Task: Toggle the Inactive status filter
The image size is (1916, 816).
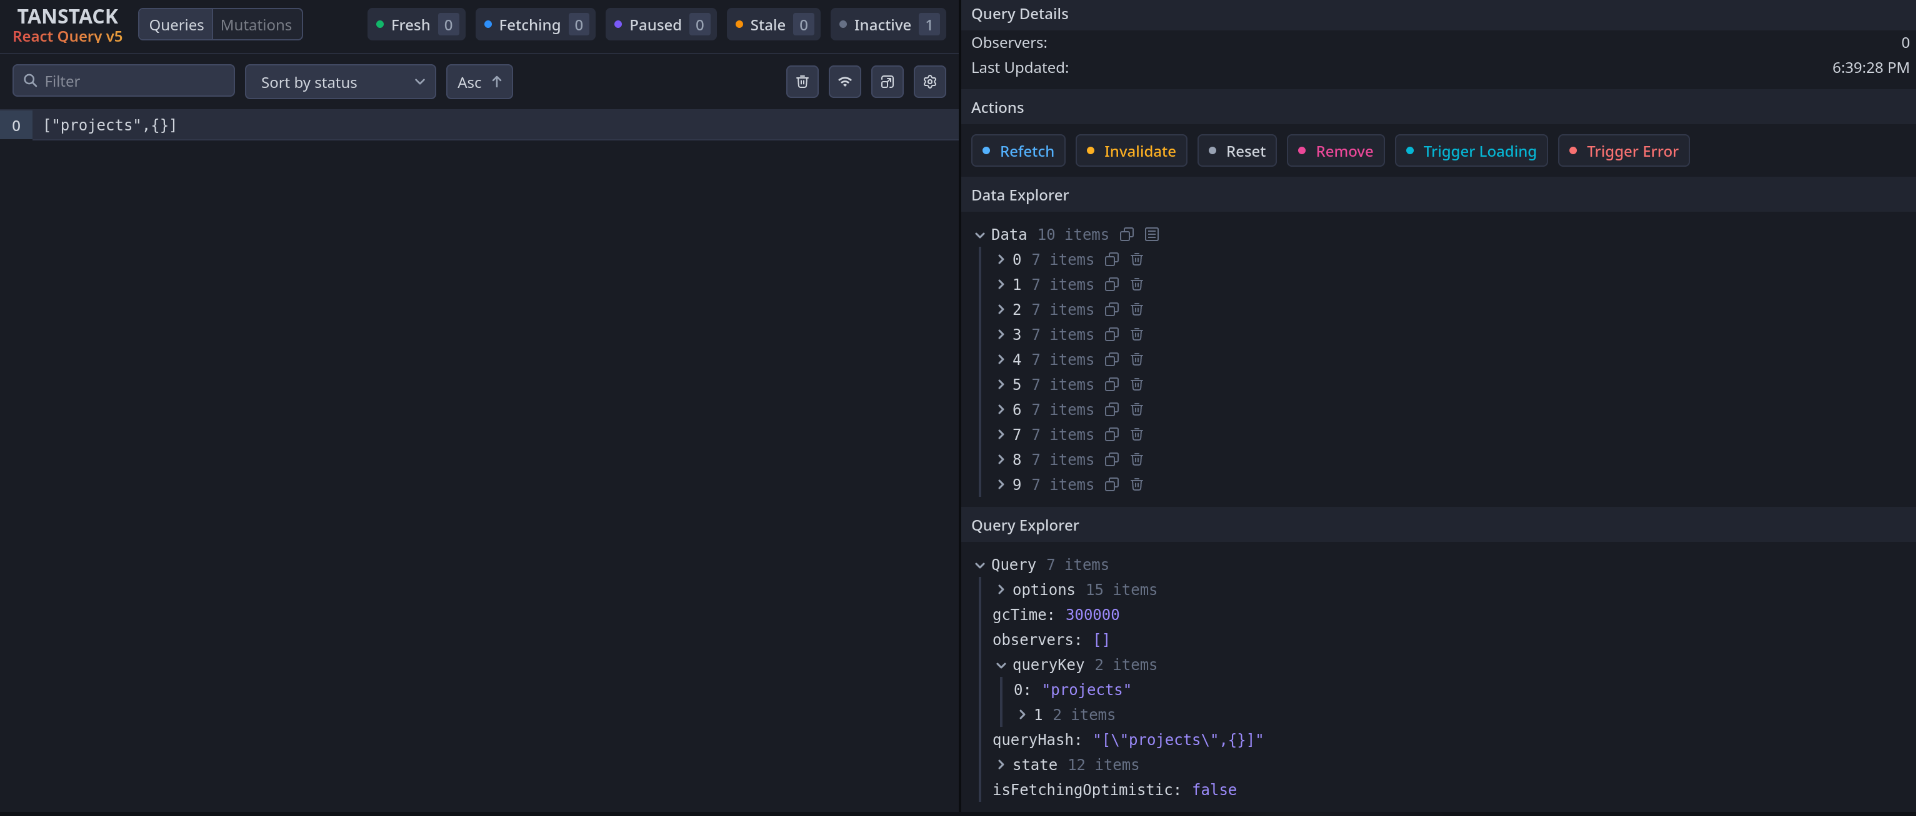Action: [888, 25]
